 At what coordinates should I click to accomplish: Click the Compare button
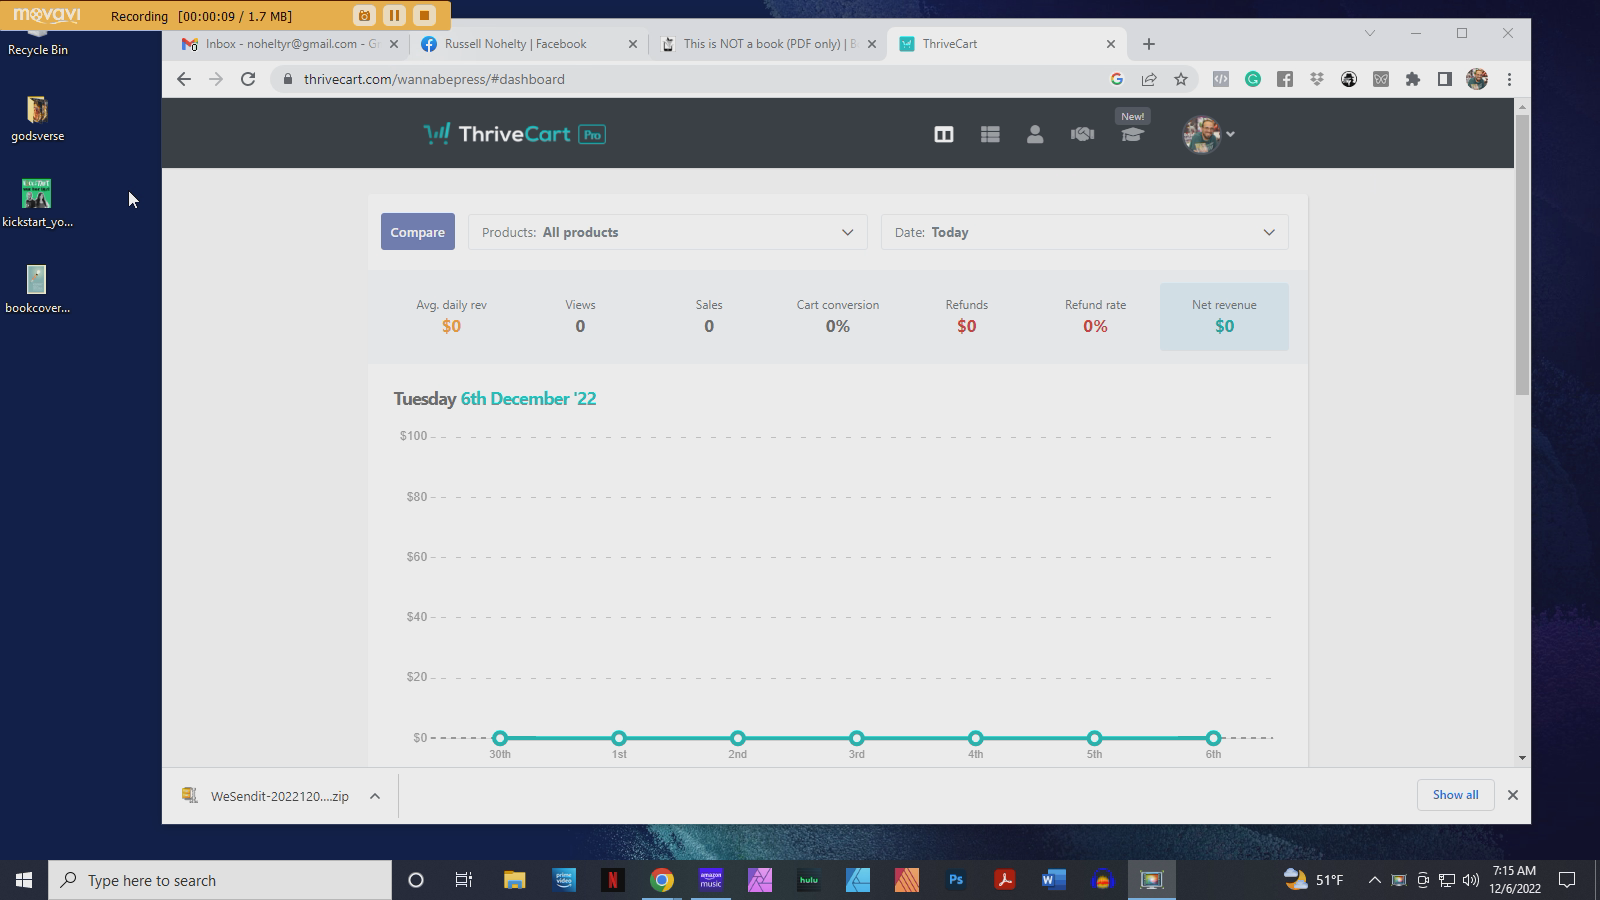point(417,231)
